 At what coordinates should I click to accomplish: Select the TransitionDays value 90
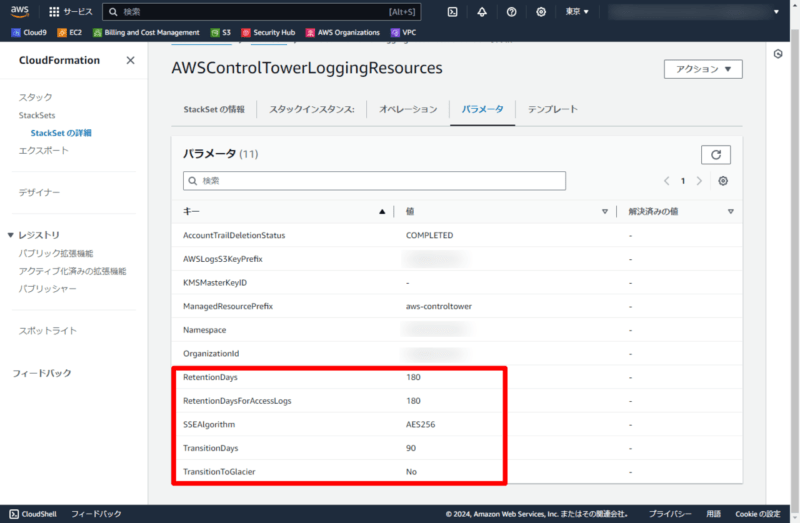[x=411, y=448]
